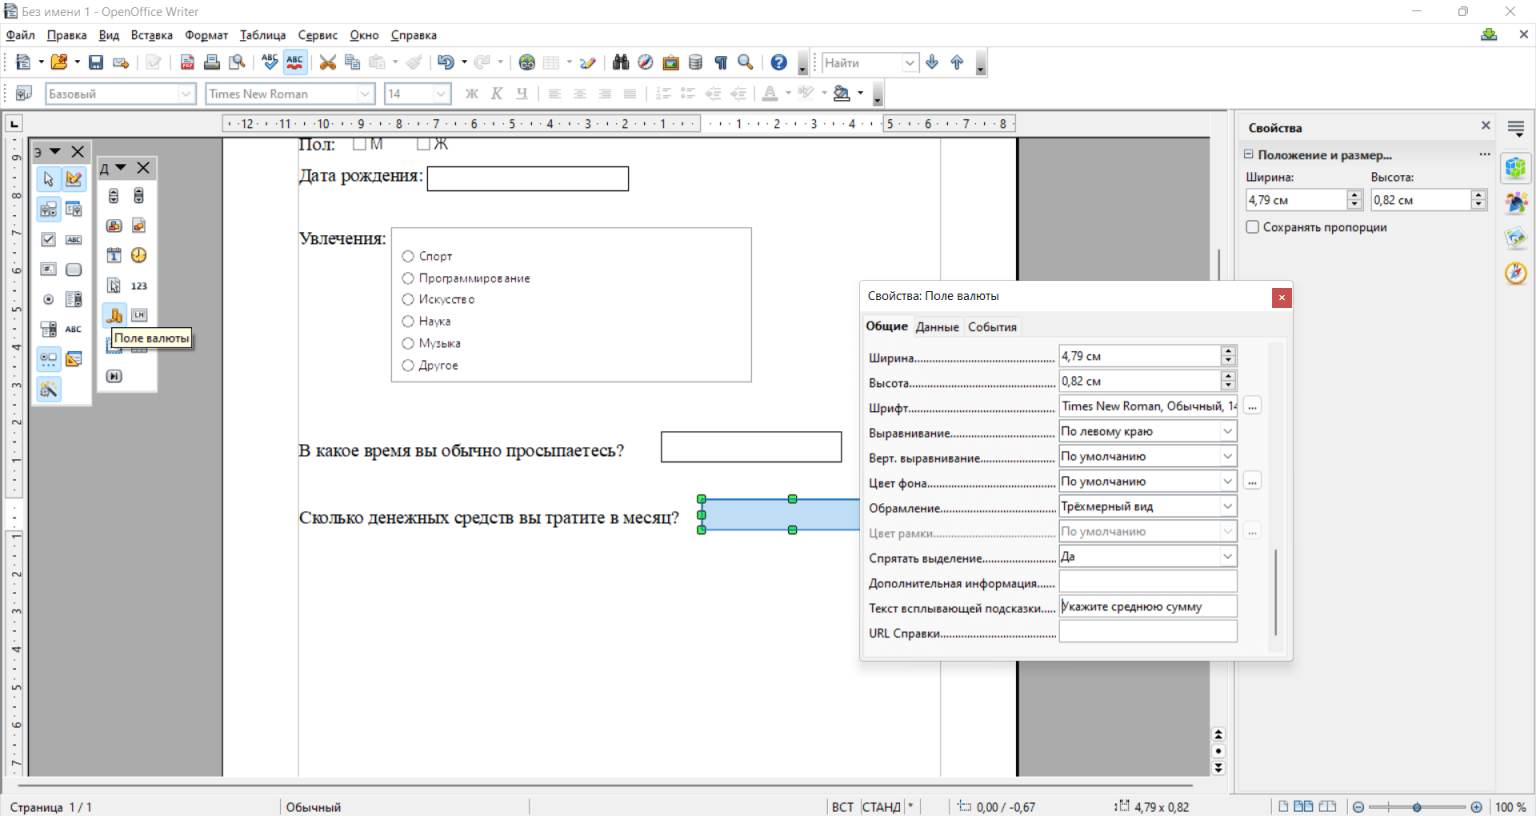Viewport: 1536px width, 816px height.
Task: Click the Цвет фона ellipsis button
Action: click(1252, 481)
